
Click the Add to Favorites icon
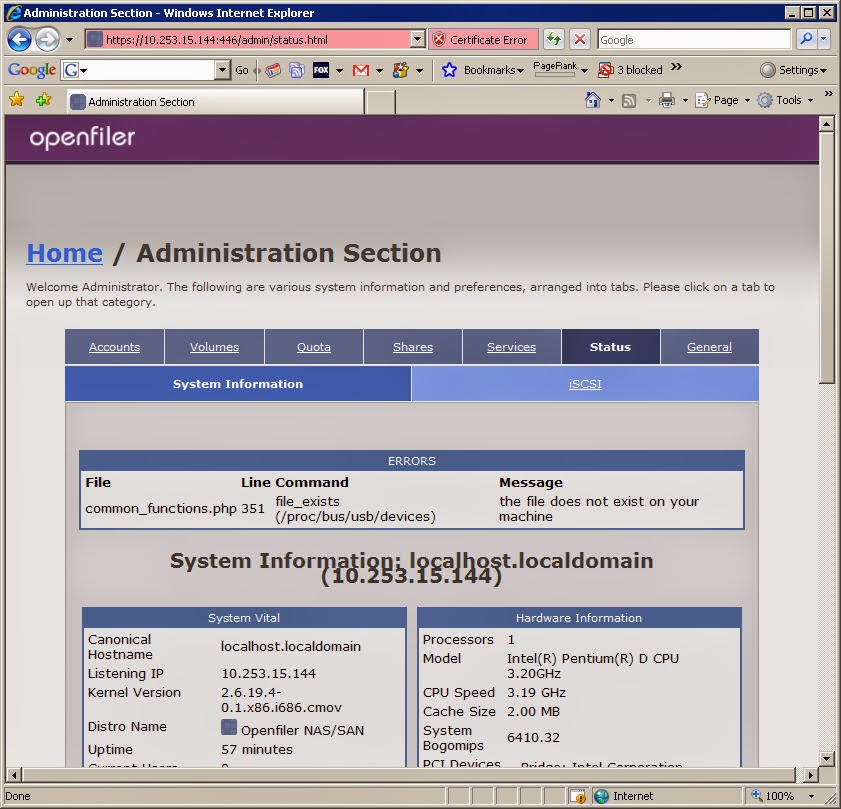point(43,99)
